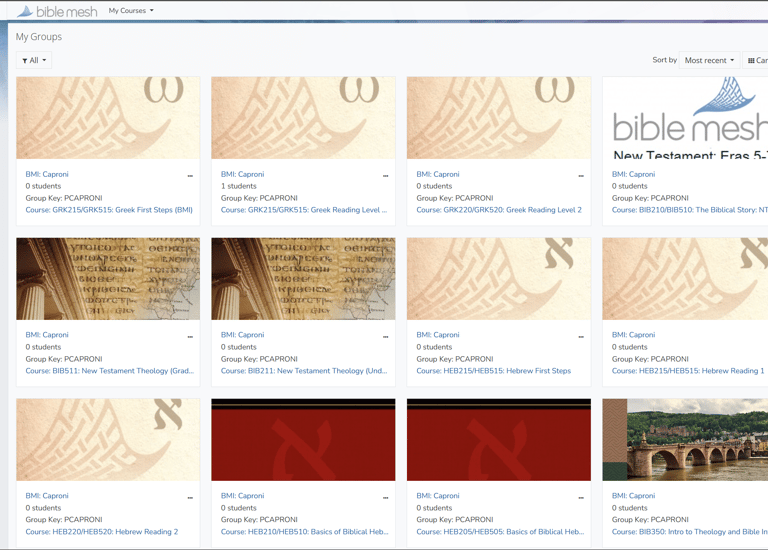Click BMI: Caproni on Greek Reading Level 2 card
This screenshot has height=550, width=768.
coord(438,174)
